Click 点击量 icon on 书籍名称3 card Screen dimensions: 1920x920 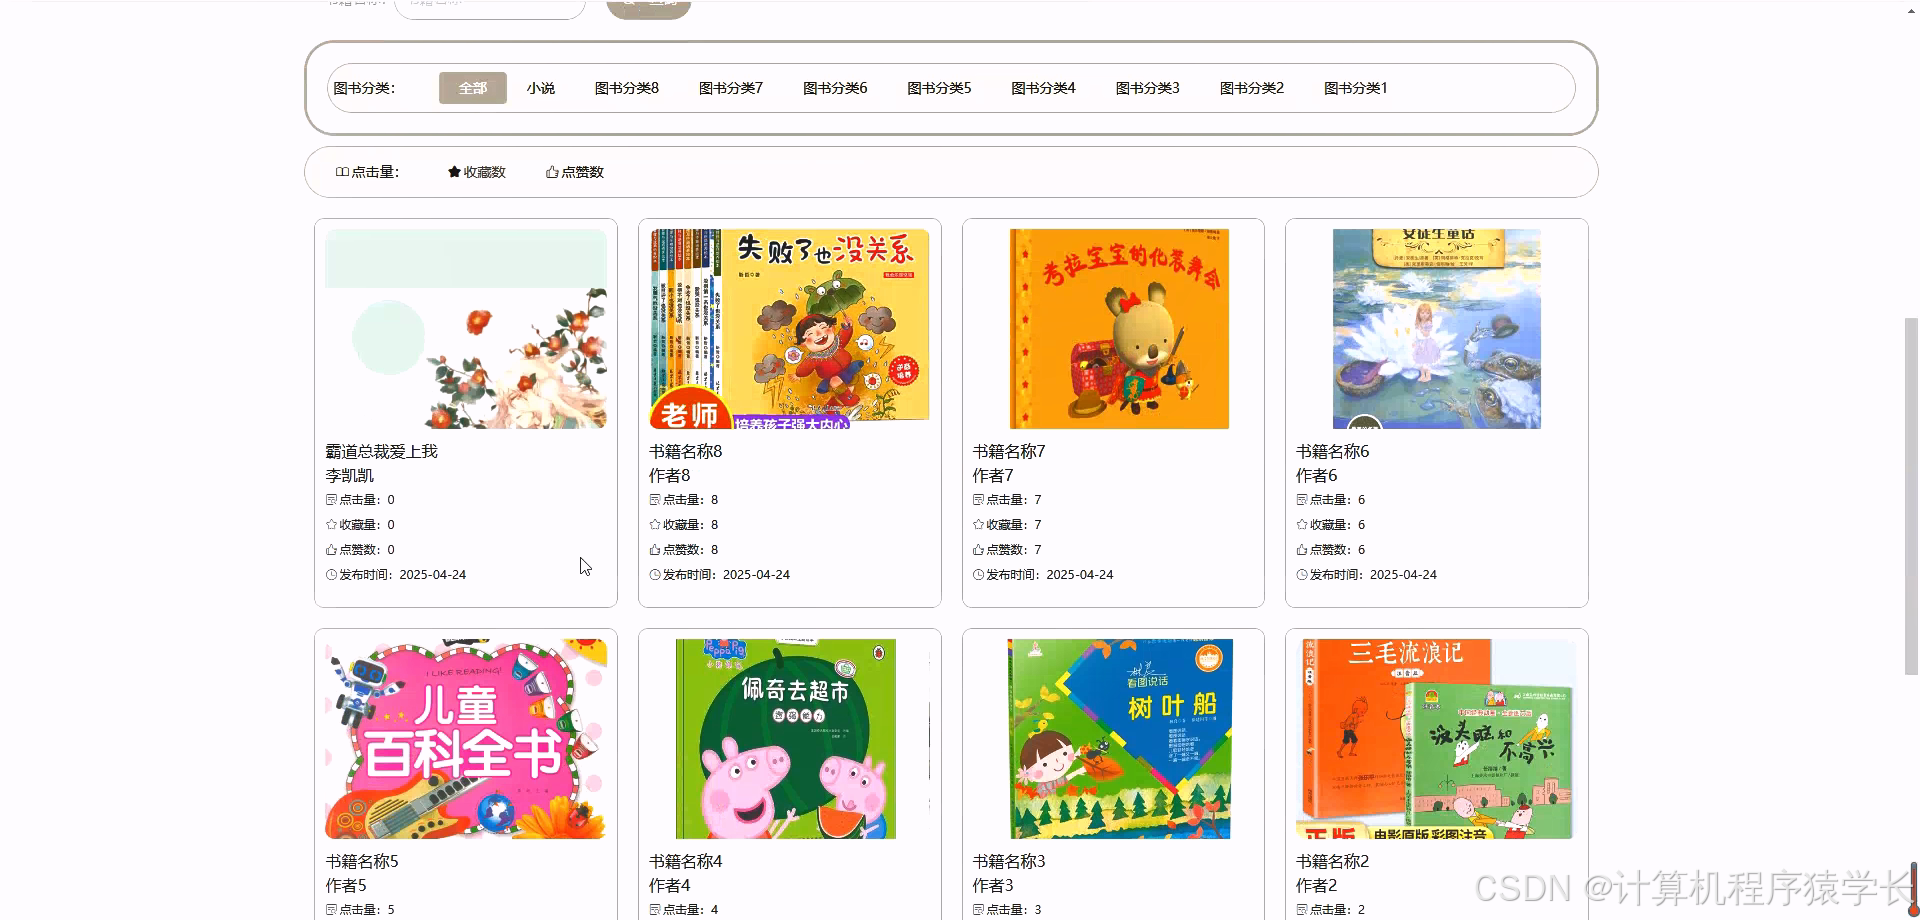(979, 910)
